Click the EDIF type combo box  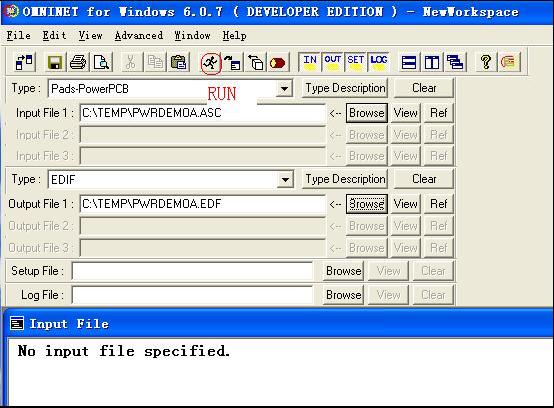pos(171,179)
